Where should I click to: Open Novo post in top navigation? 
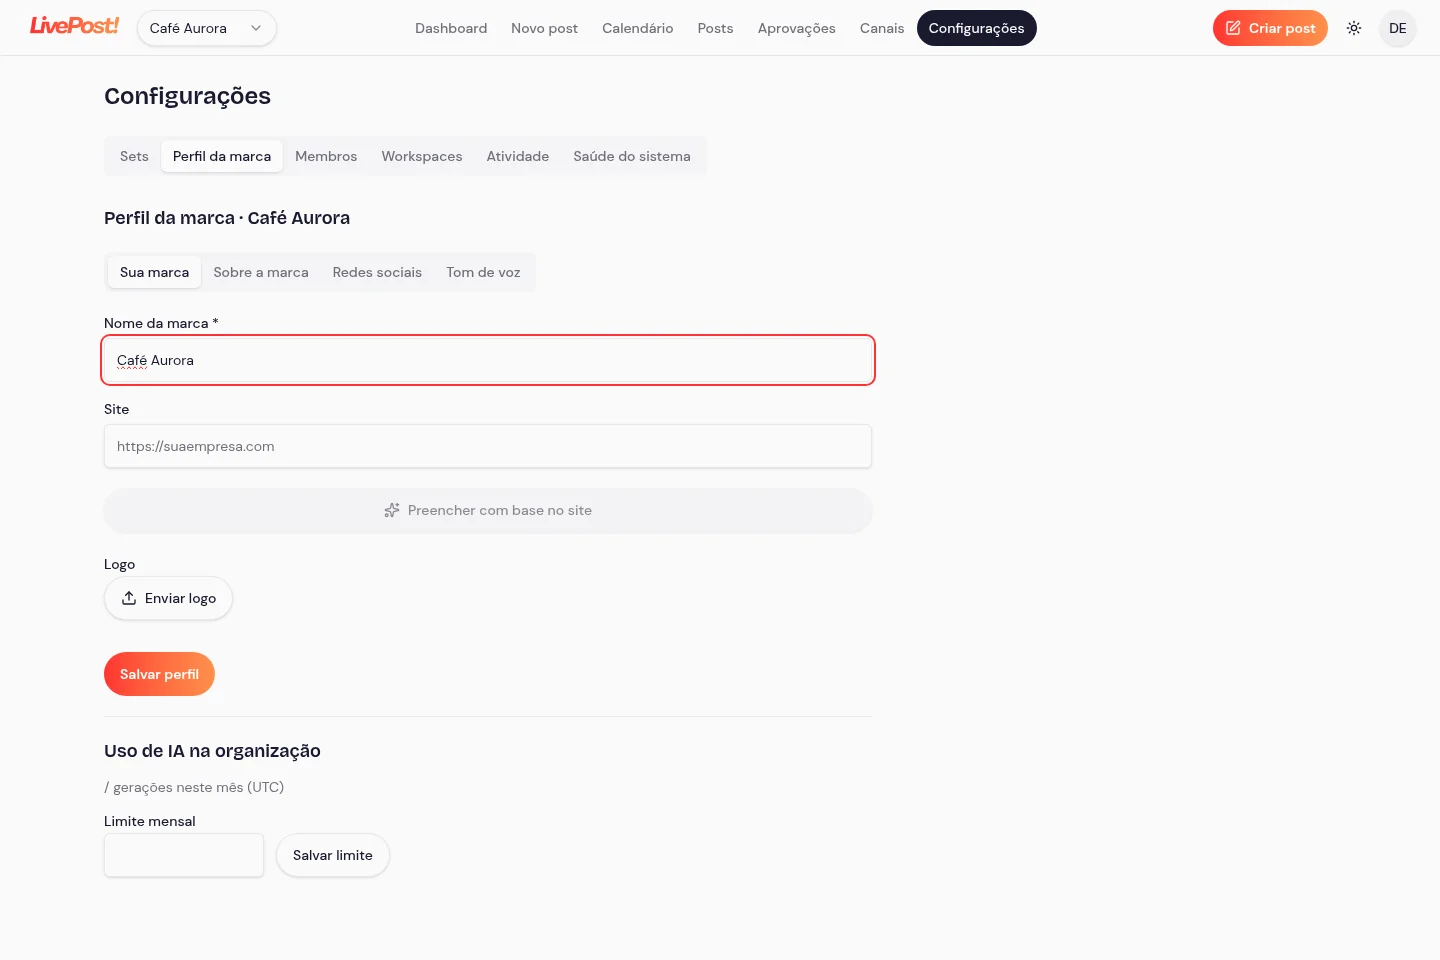tap(544, 28)
